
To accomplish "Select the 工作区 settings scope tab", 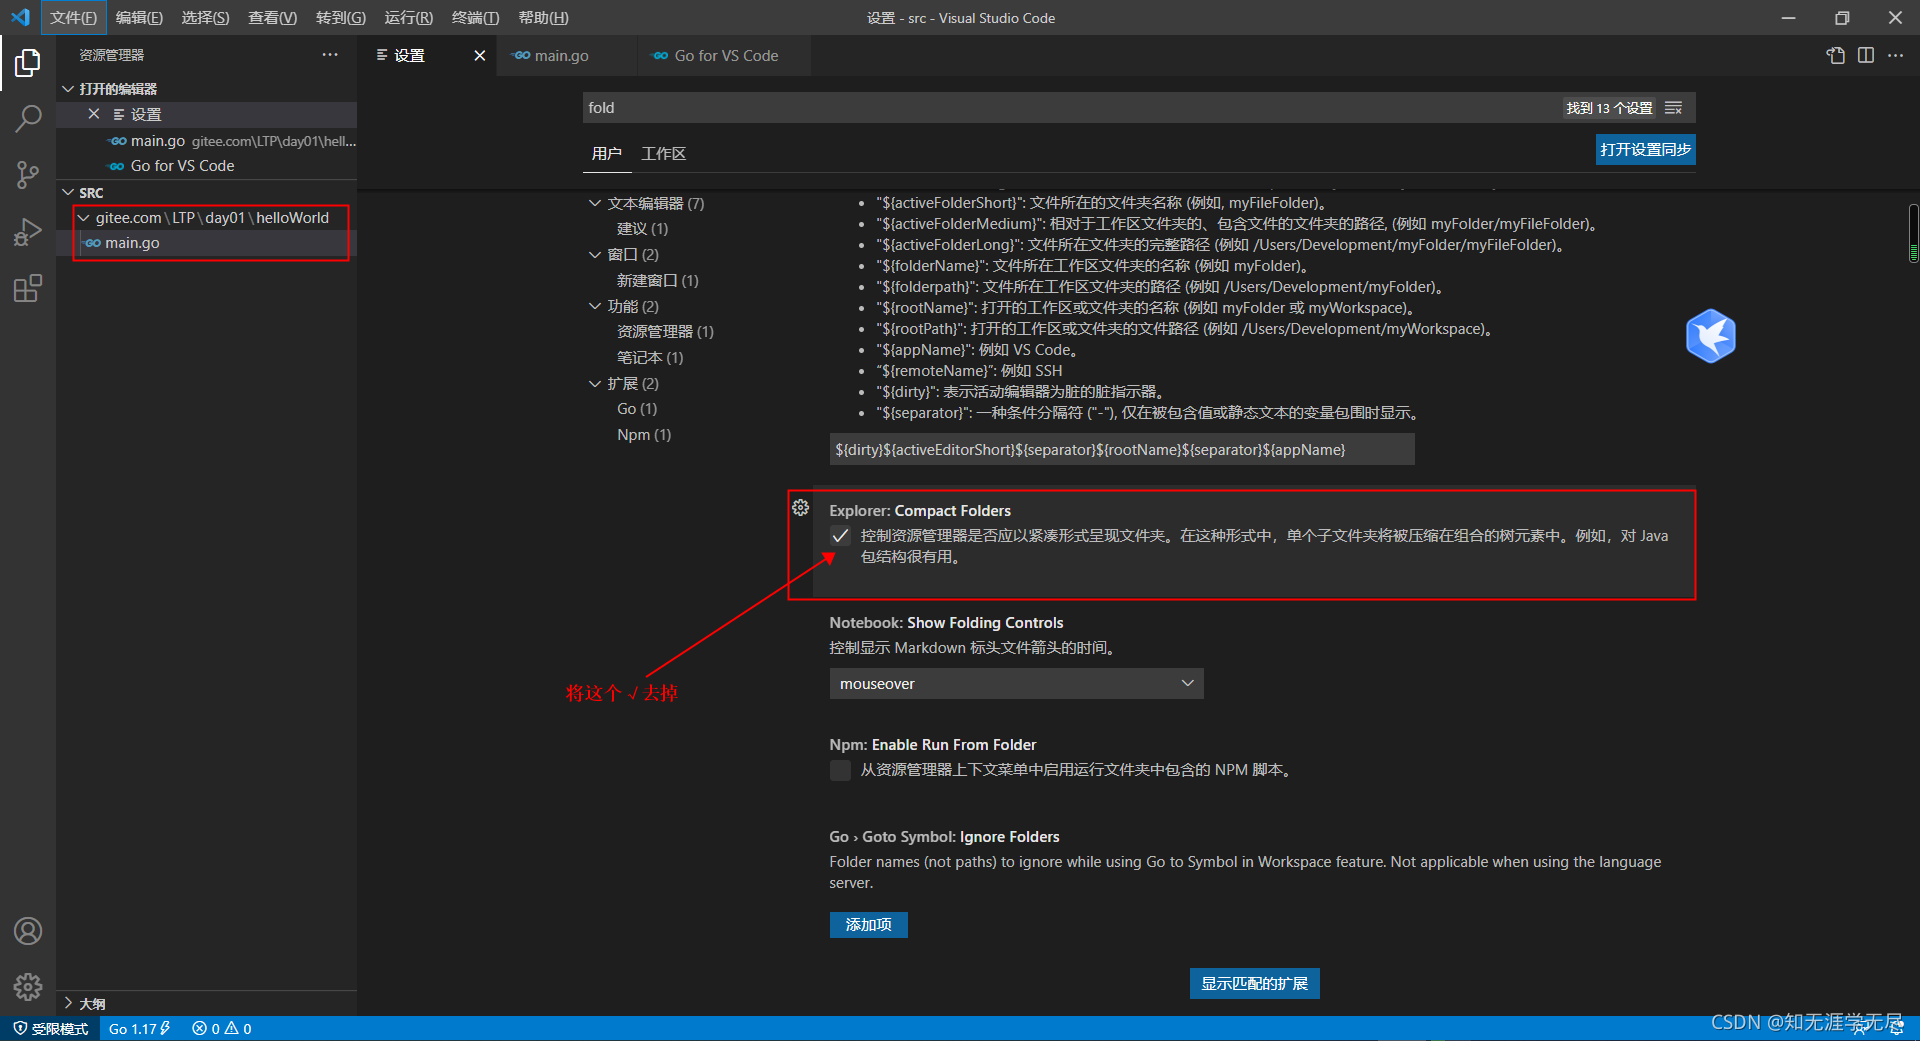I will click(663, 153).
